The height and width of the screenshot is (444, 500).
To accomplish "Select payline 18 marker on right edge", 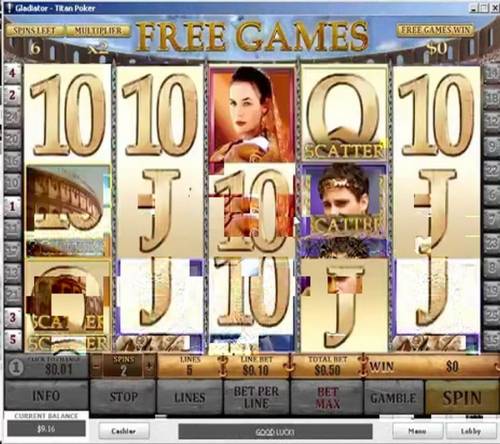I will point(492,98).
